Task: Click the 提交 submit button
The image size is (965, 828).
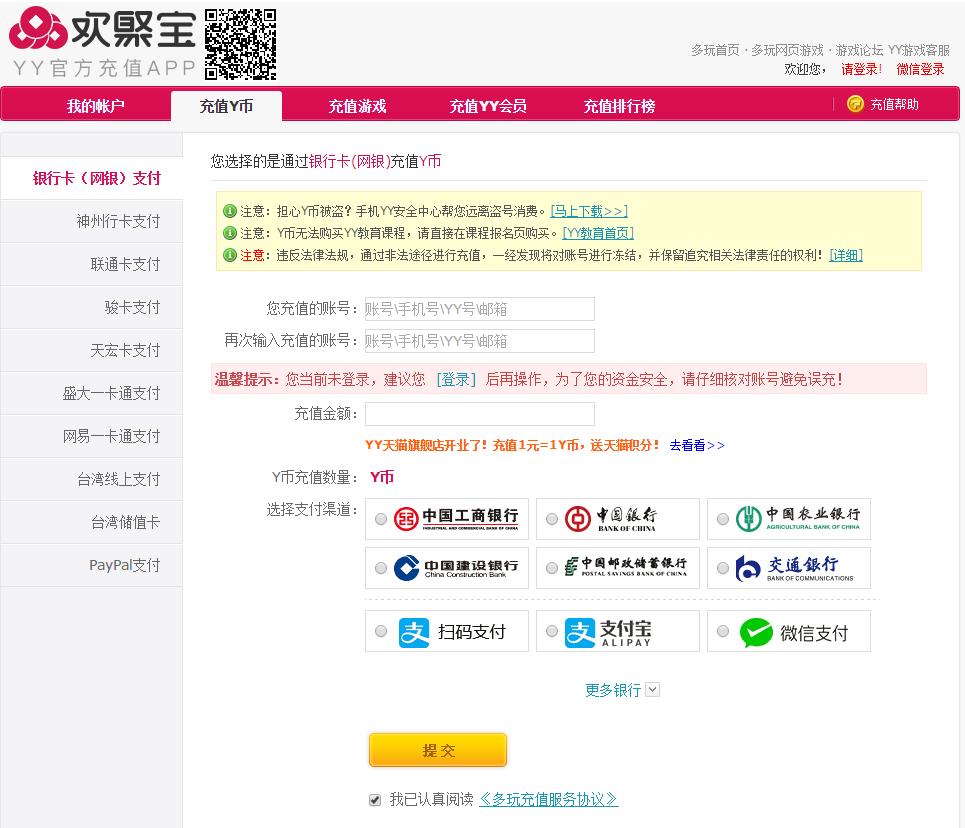Action: (x=438, y=750)
